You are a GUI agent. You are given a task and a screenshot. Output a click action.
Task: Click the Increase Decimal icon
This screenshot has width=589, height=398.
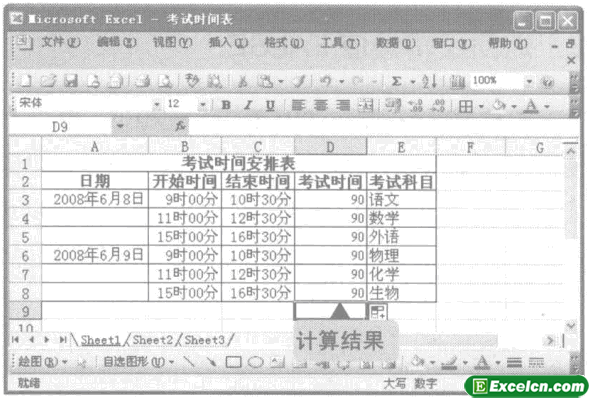(x=415, y=106)
